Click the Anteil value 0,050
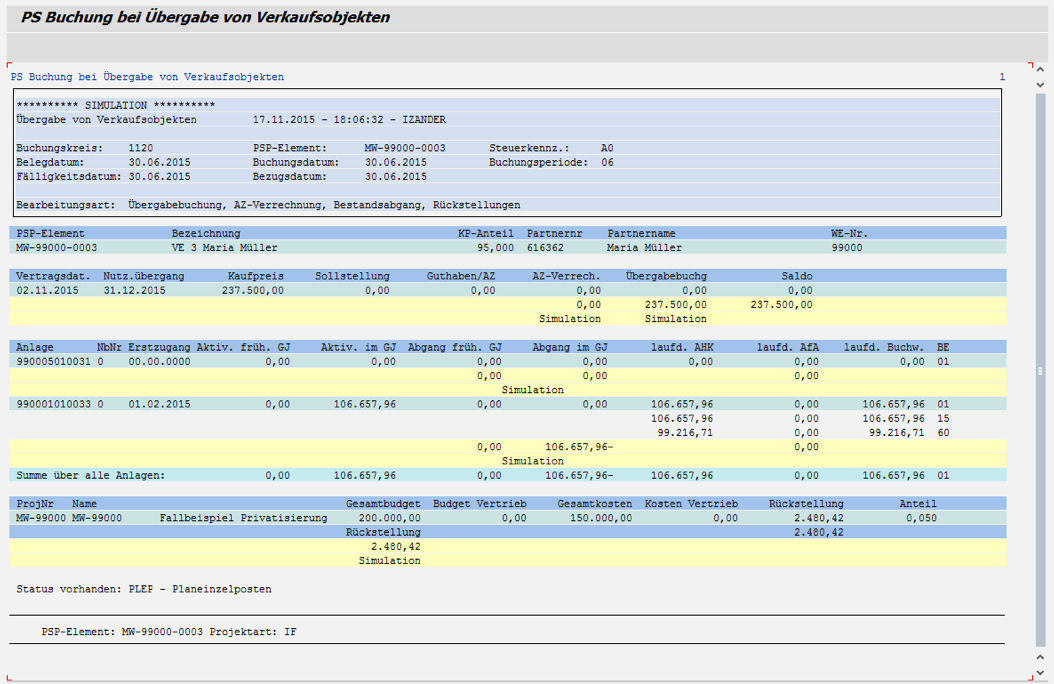This screenshot has width=1054, height=684. [921, 518]
